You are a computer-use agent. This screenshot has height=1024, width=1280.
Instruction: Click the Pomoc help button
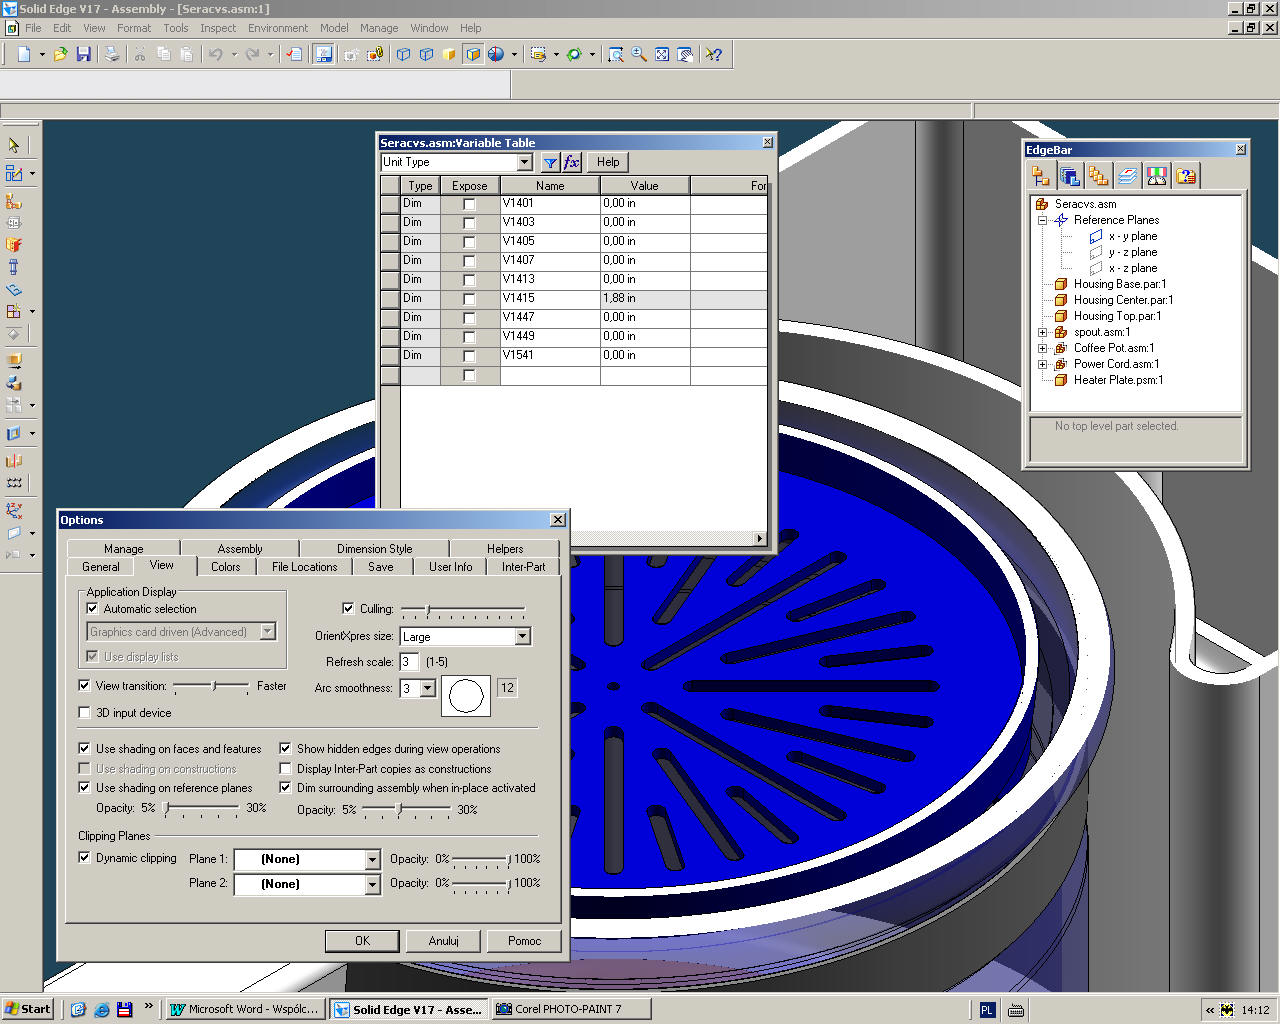[524, 941]
